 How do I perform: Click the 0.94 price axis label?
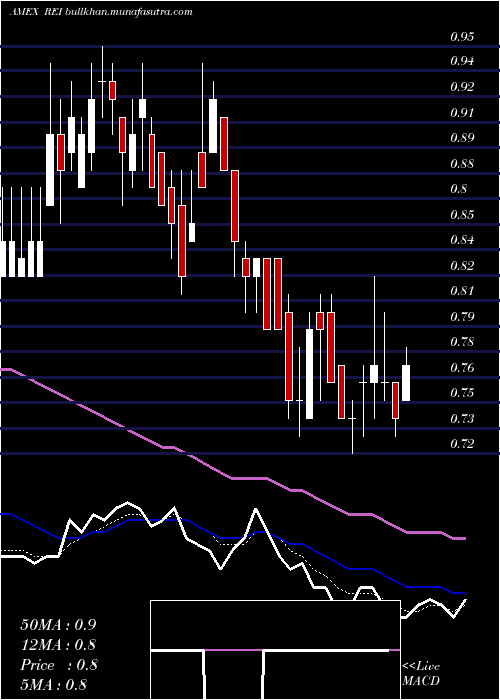pos(462,61)
